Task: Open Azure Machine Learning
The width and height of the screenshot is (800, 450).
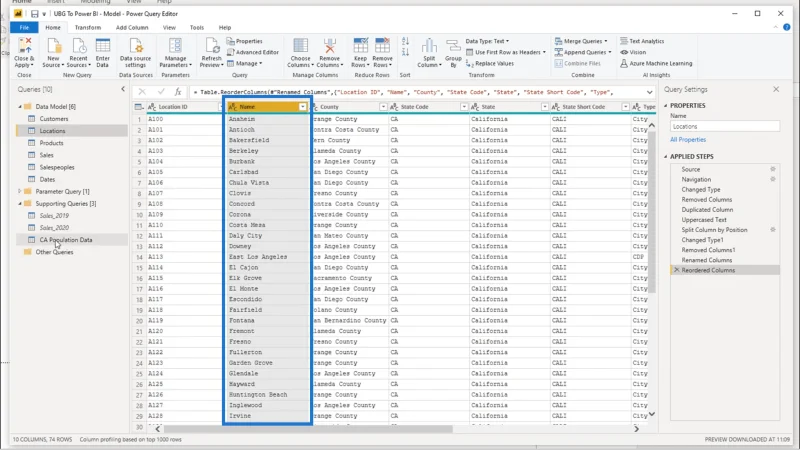Action: point(656,63)
